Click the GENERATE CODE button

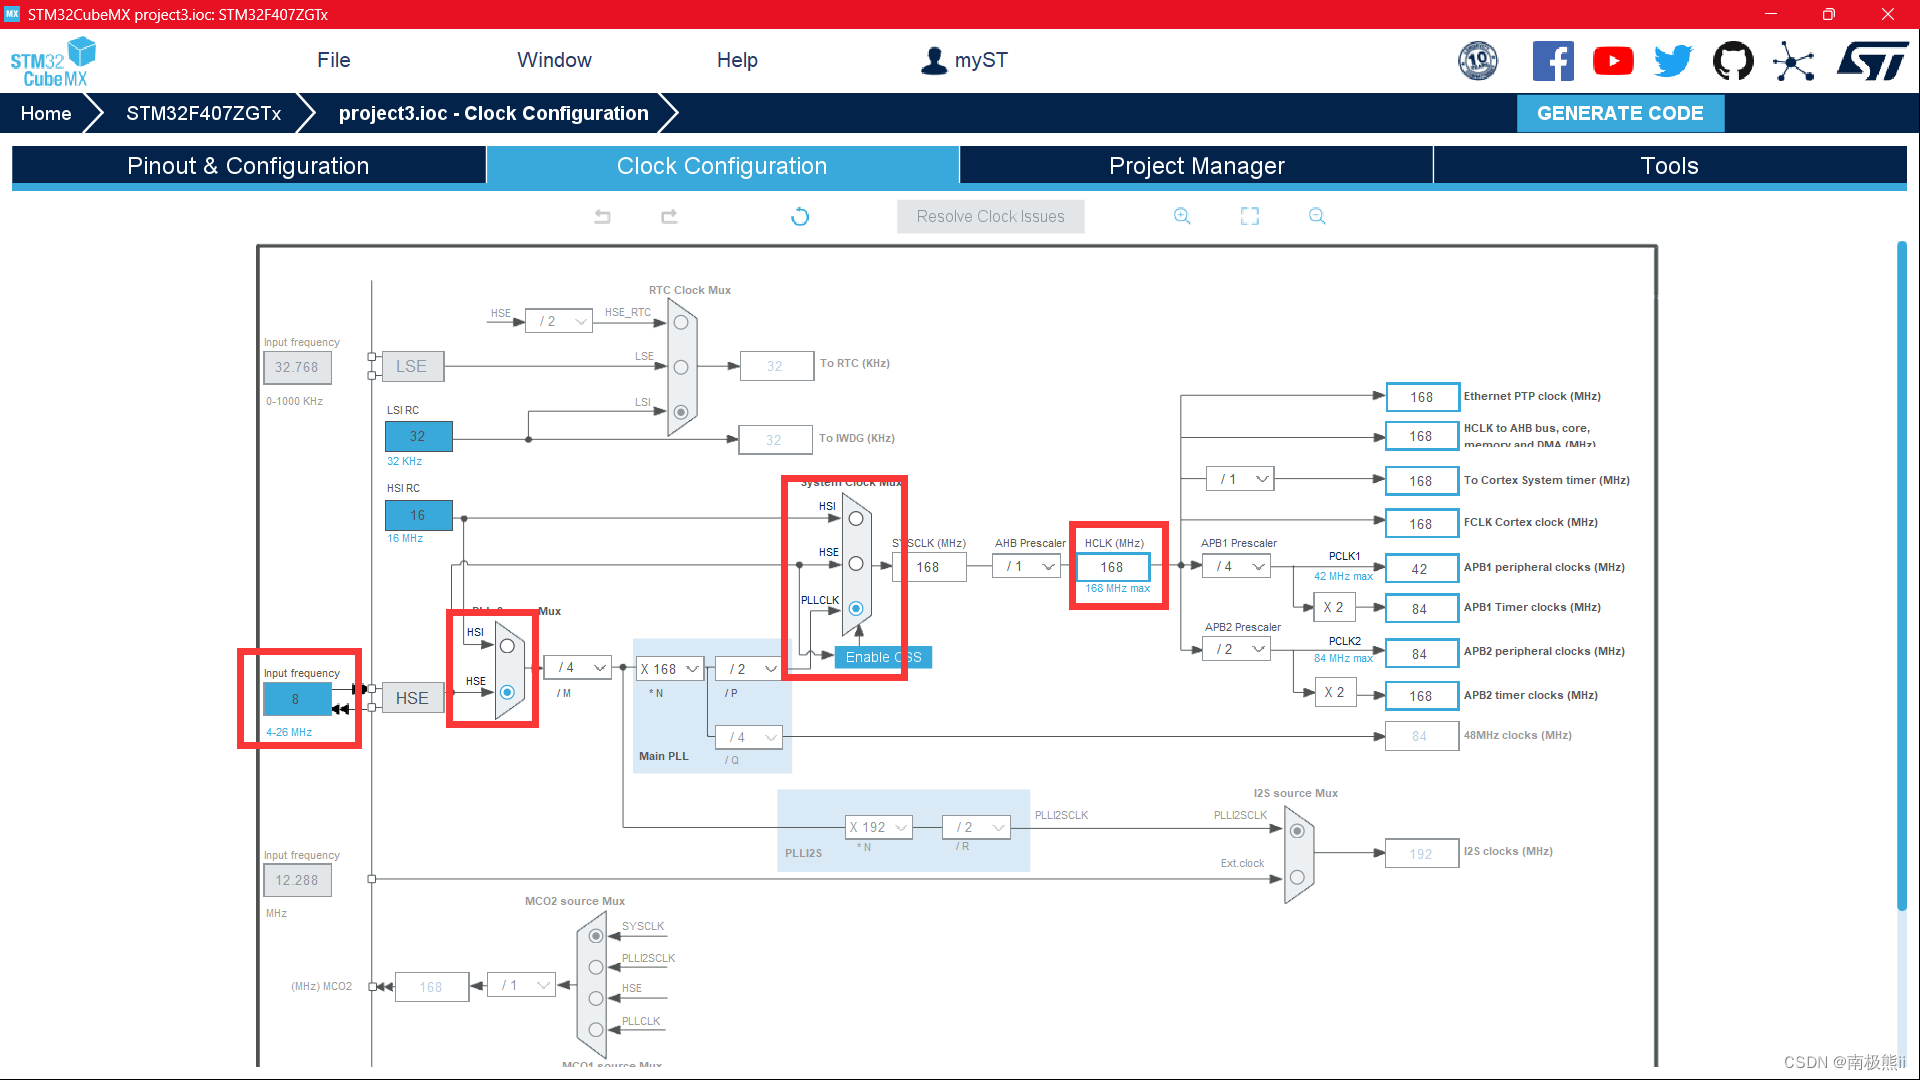tap(1620, 113)
